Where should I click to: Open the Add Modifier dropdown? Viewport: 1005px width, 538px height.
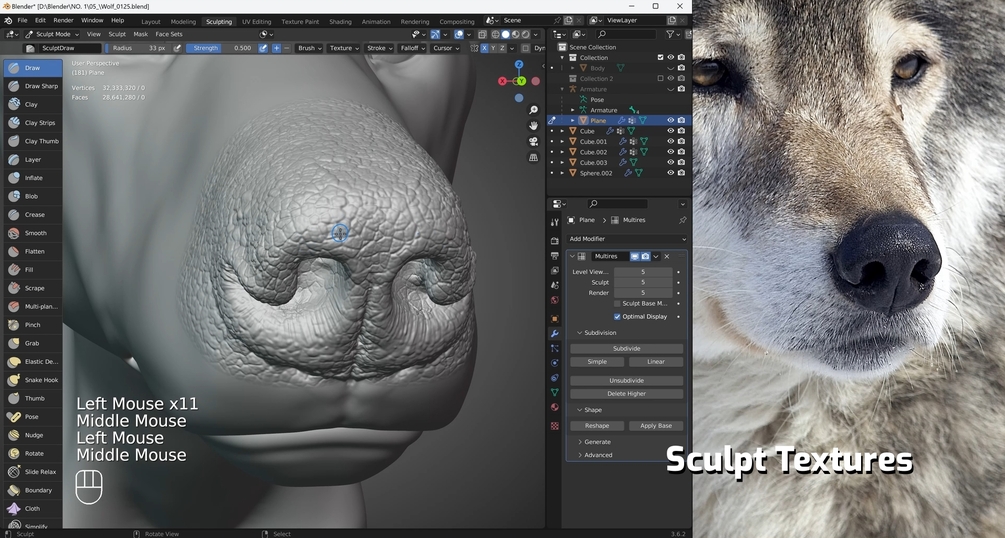click(x=626, y=239)
